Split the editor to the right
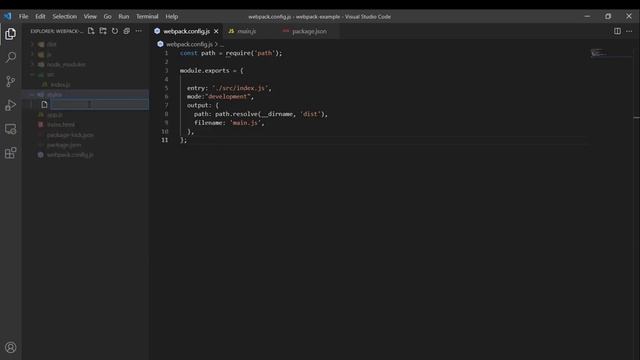 point(617,31)
